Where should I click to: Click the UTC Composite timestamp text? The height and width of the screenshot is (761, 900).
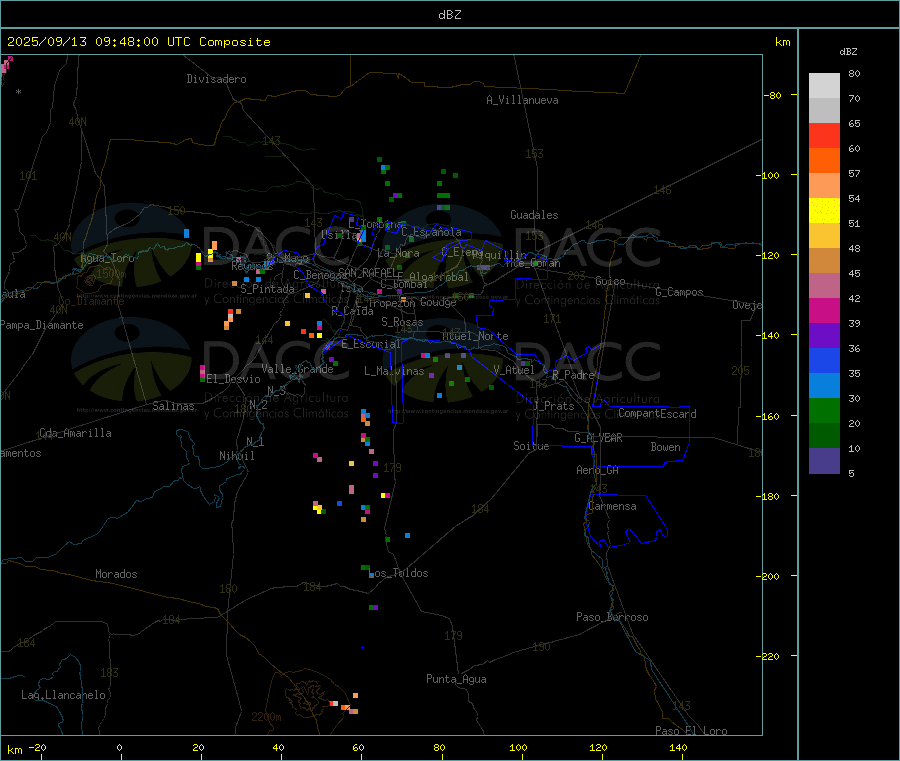pyautogui.click(x=139, y=42)
